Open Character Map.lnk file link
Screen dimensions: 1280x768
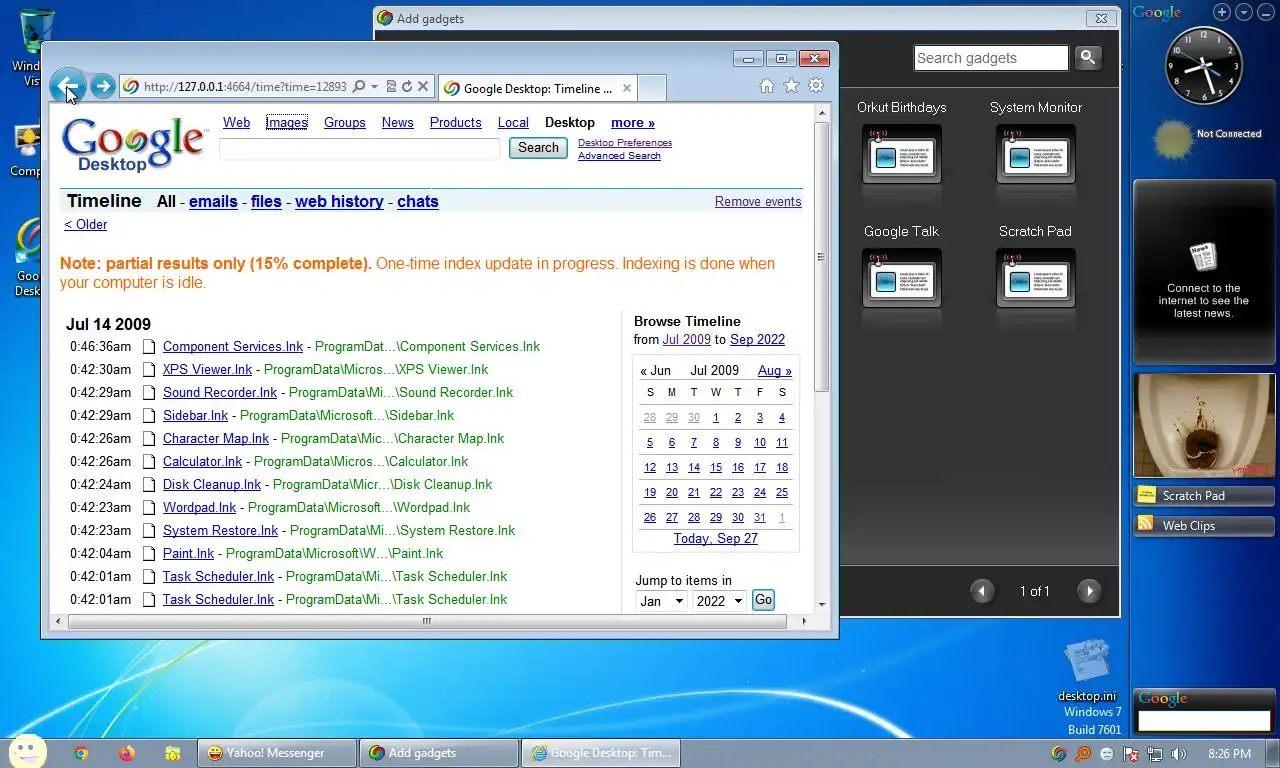pyautogui.click(x=216, y=438)
